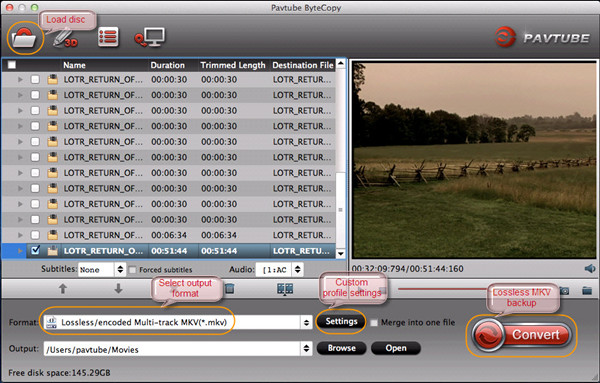
Task: Take a snapshot with the camera icon
Action: pyautogui.click(x=564, y=291)
